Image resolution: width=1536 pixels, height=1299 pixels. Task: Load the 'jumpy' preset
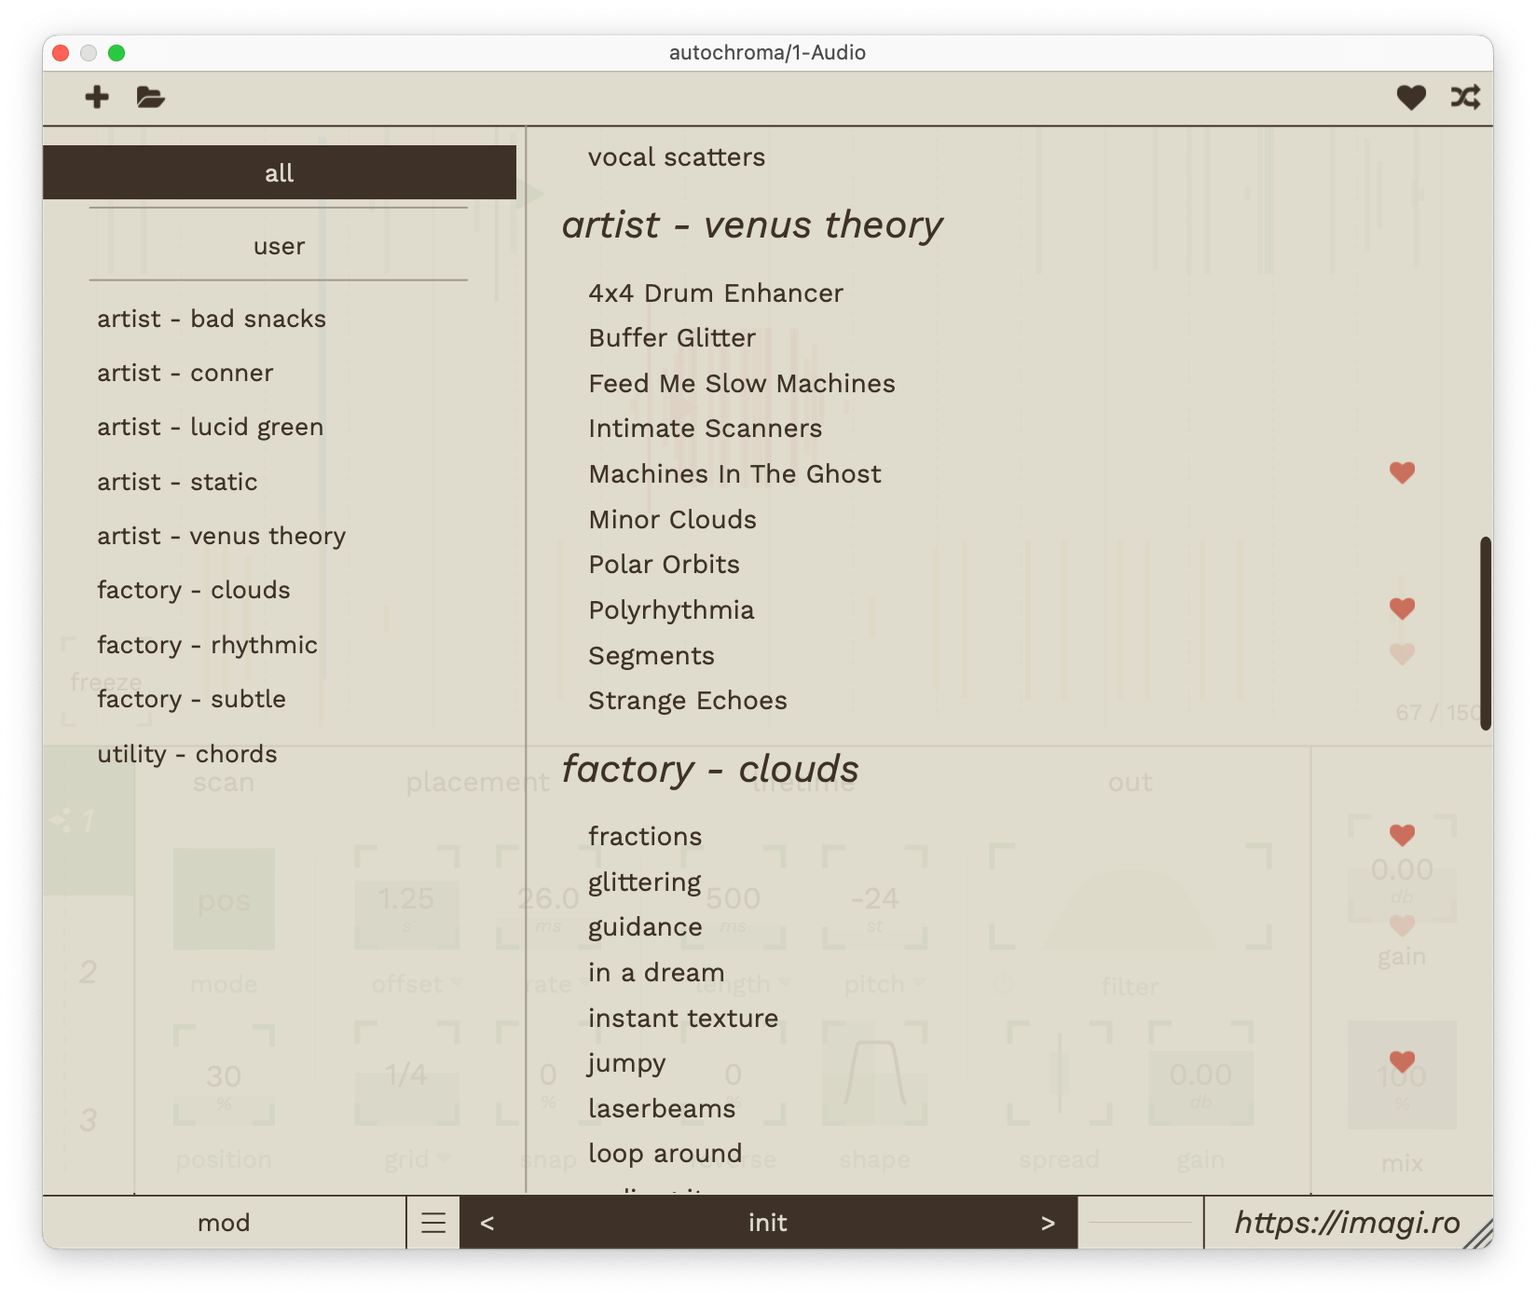[x=626, y=1063]
